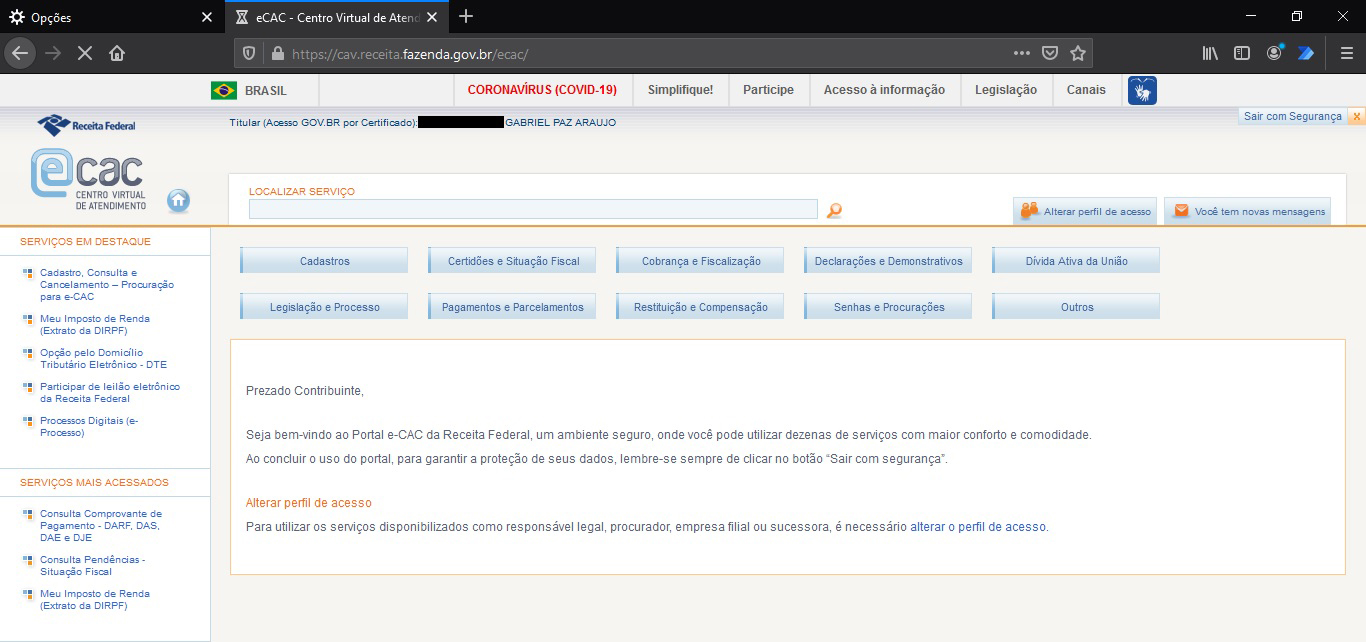The image size is (1366, 642).
Task: Click the browser Home icon
Action: (x=117, y=54)
